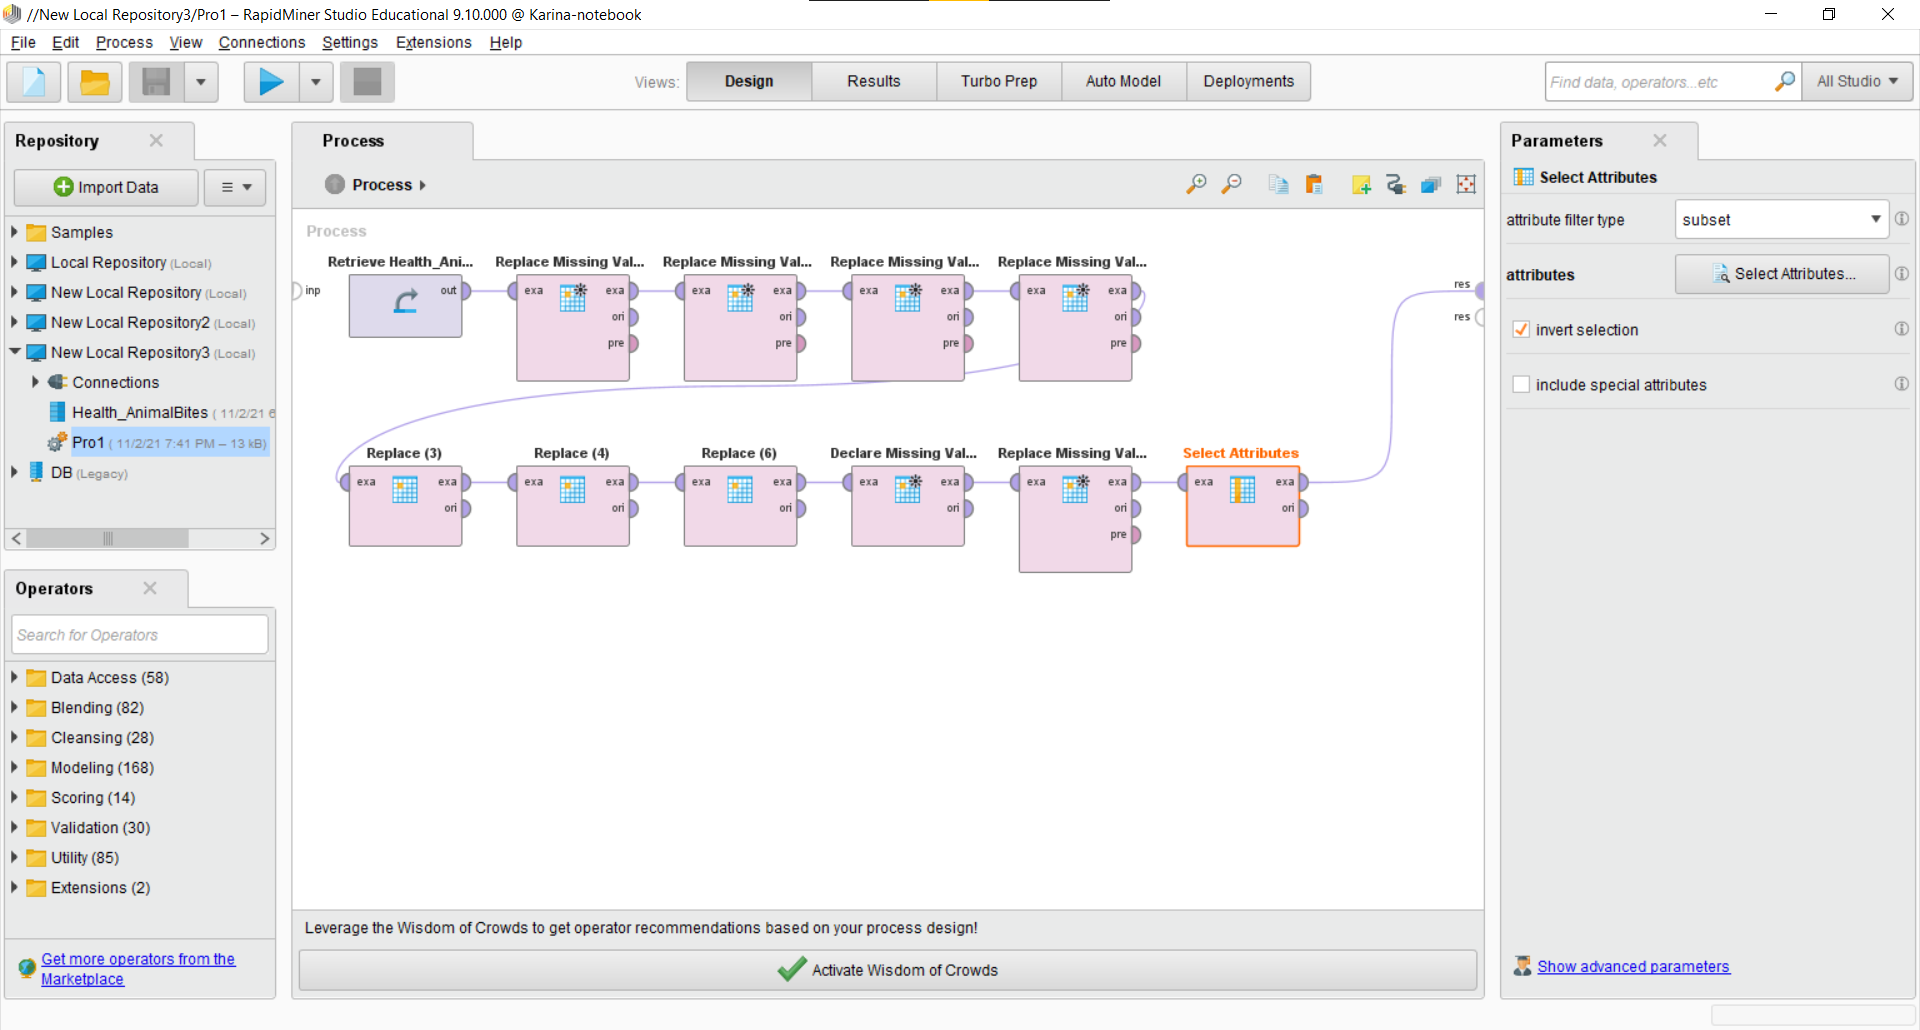
Task: Open the All Studio search scope dropdown
Action: pyautogui.click(x=1857, y=81)
